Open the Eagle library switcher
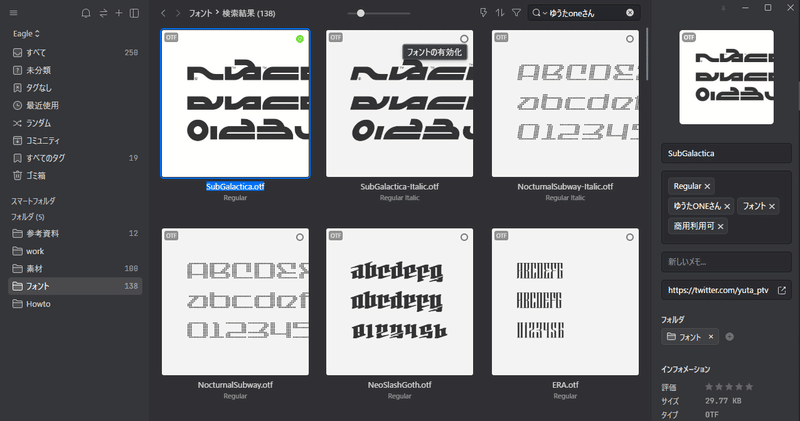This screenshot has width=800, height=421. tap(26, 34)
